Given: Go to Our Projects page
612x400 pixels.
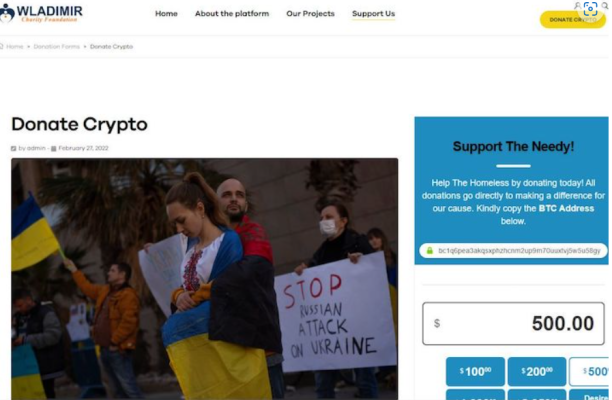Looking at the screenshot, I should point(310,14).
